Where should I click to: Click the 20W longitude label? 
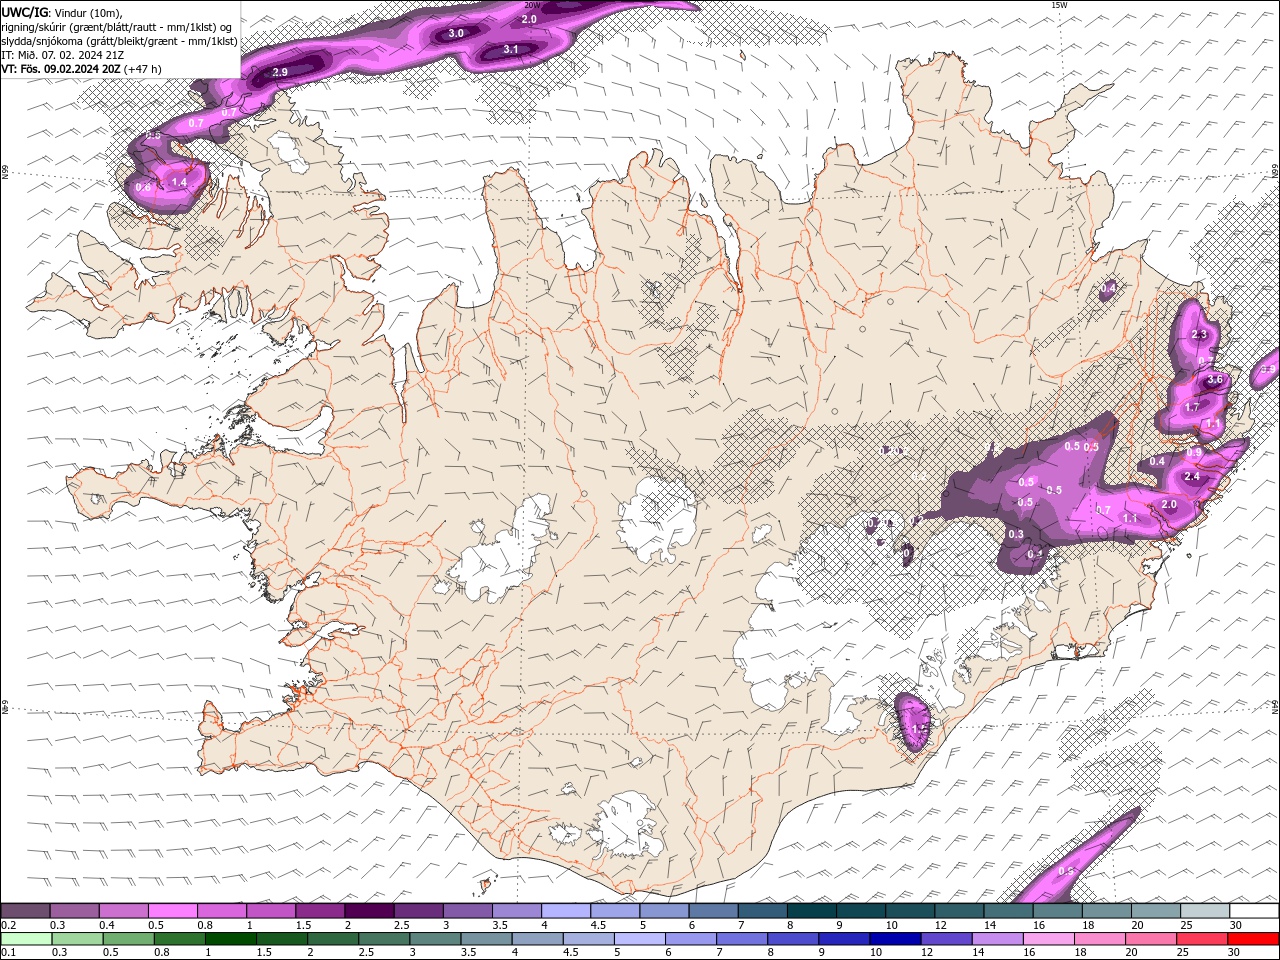(x=532, y=5)
